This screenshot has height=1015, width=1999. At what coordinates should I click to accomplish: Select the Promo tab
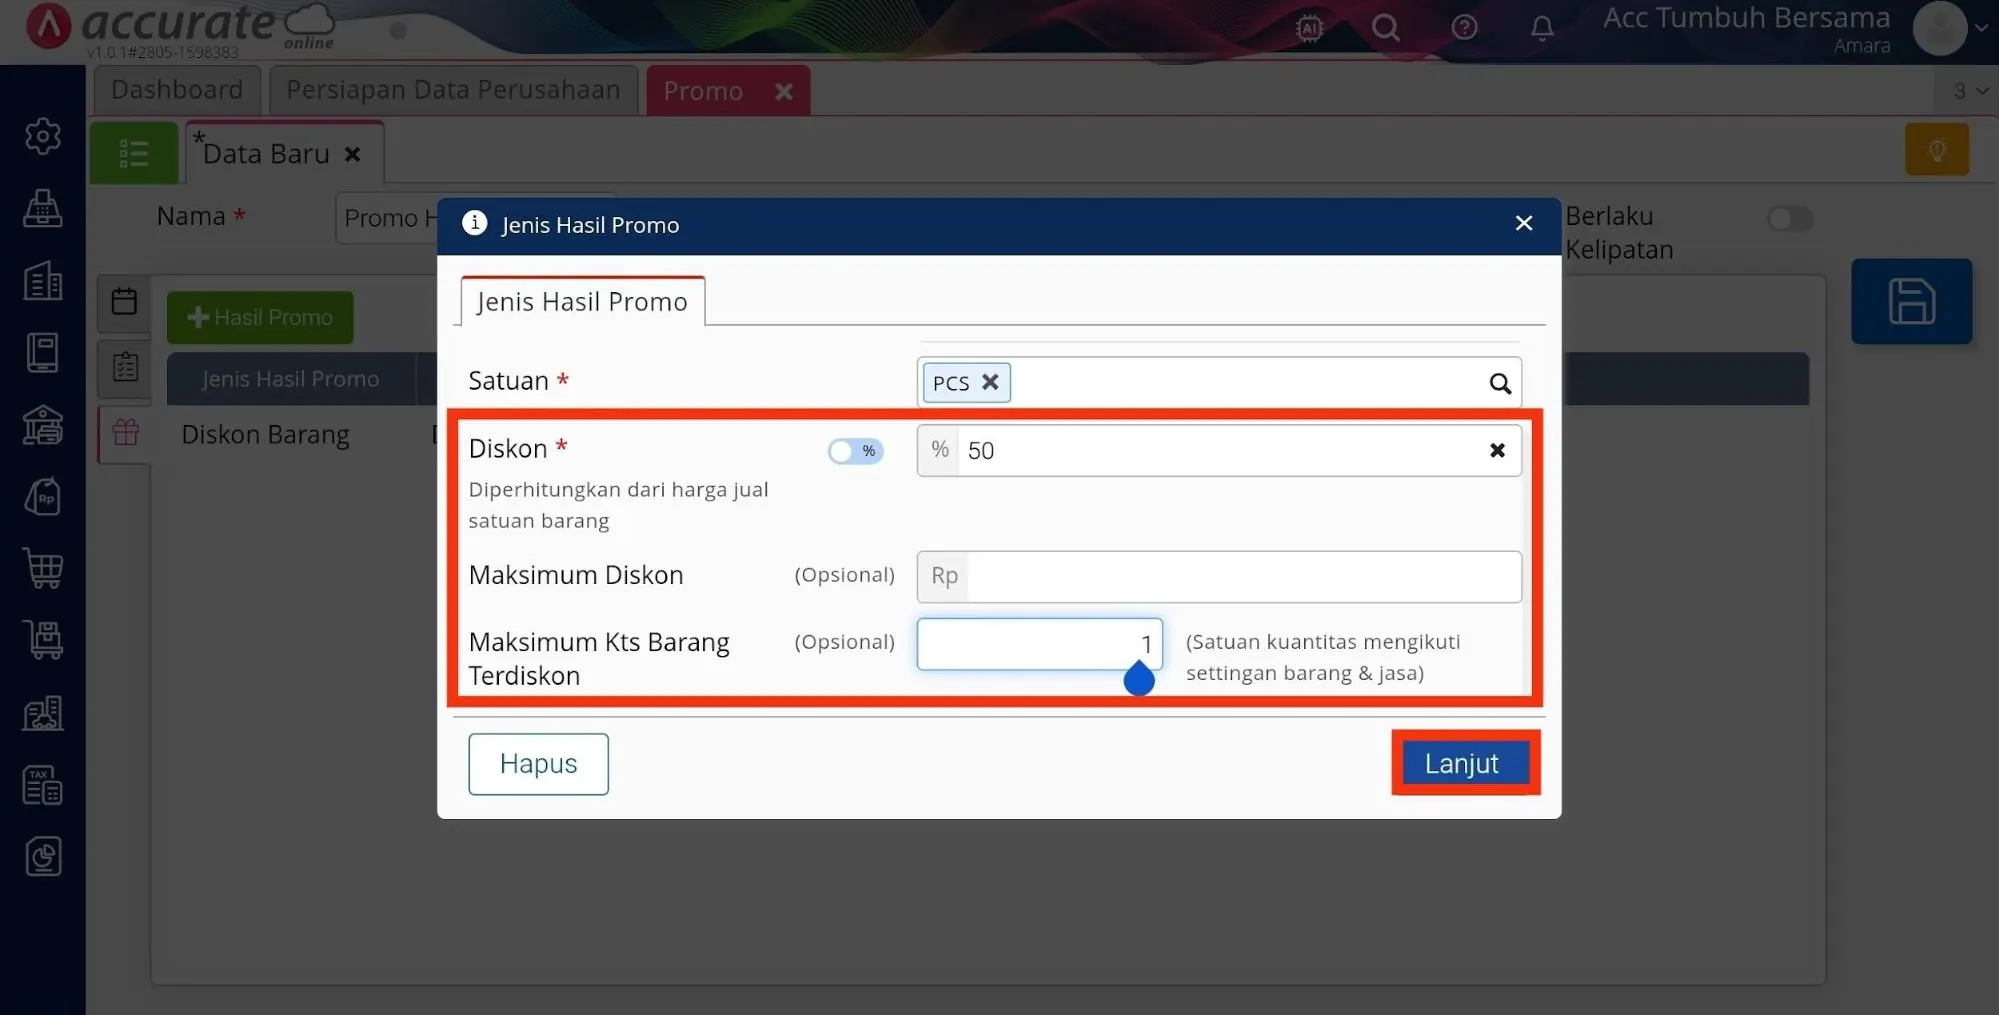pos(703,91)
